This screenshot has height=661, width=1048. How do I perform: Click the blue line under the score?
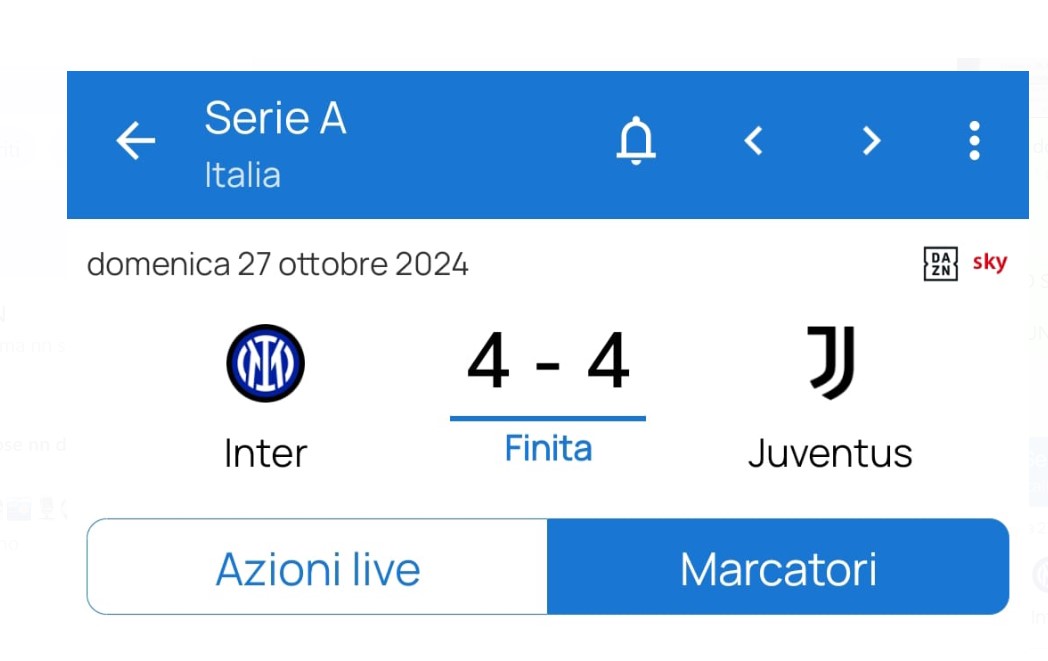548,418
